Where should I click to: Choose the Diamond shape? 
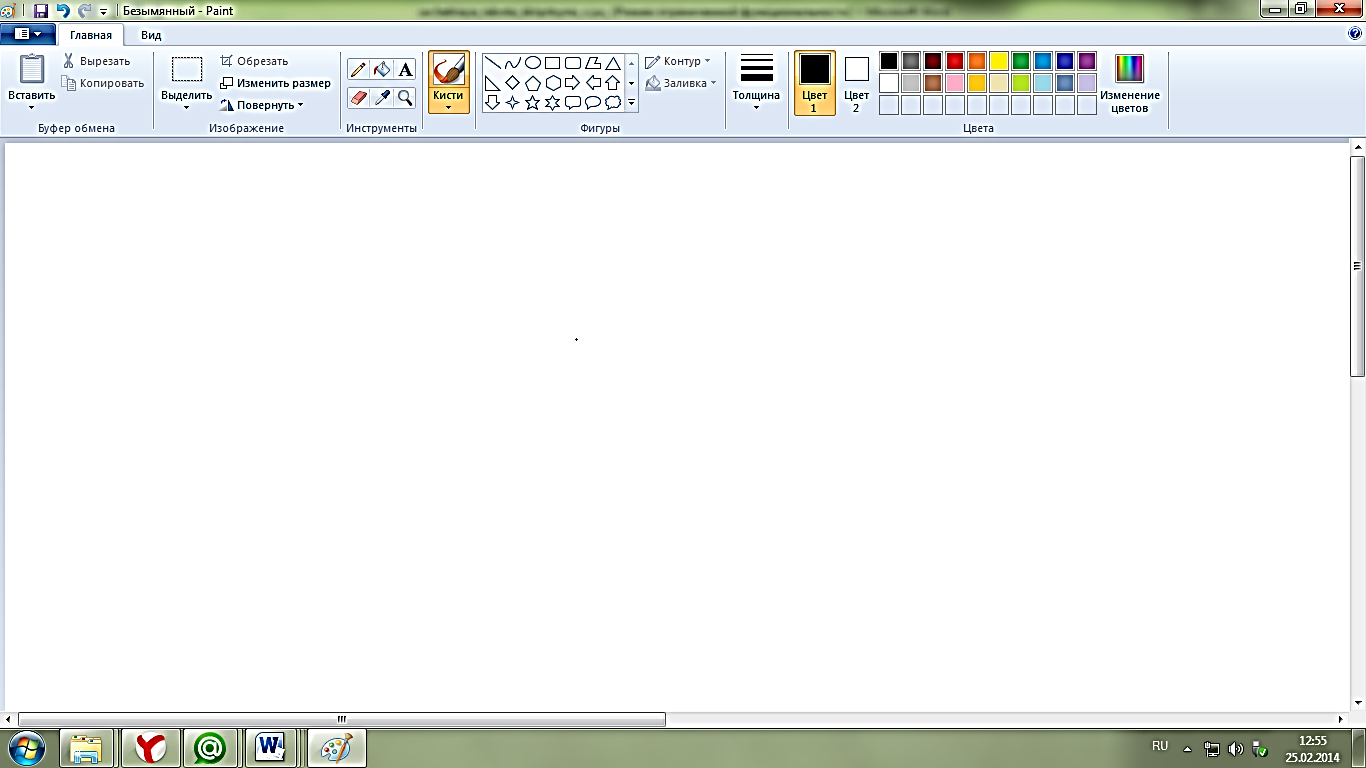point(513,83)
